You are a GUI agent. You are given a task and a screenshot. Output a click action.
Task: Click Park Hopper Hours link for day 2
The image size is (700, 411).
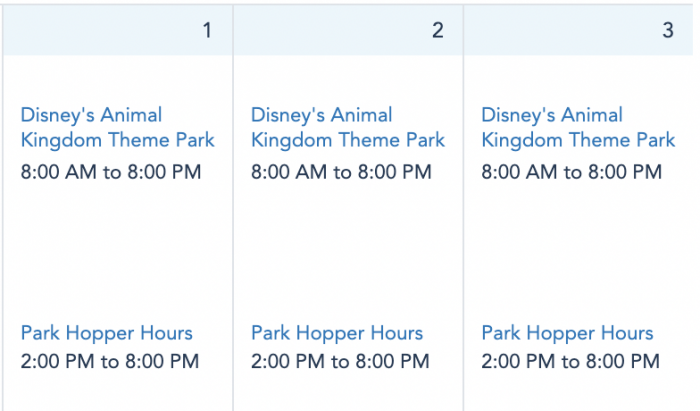[337, 333]
